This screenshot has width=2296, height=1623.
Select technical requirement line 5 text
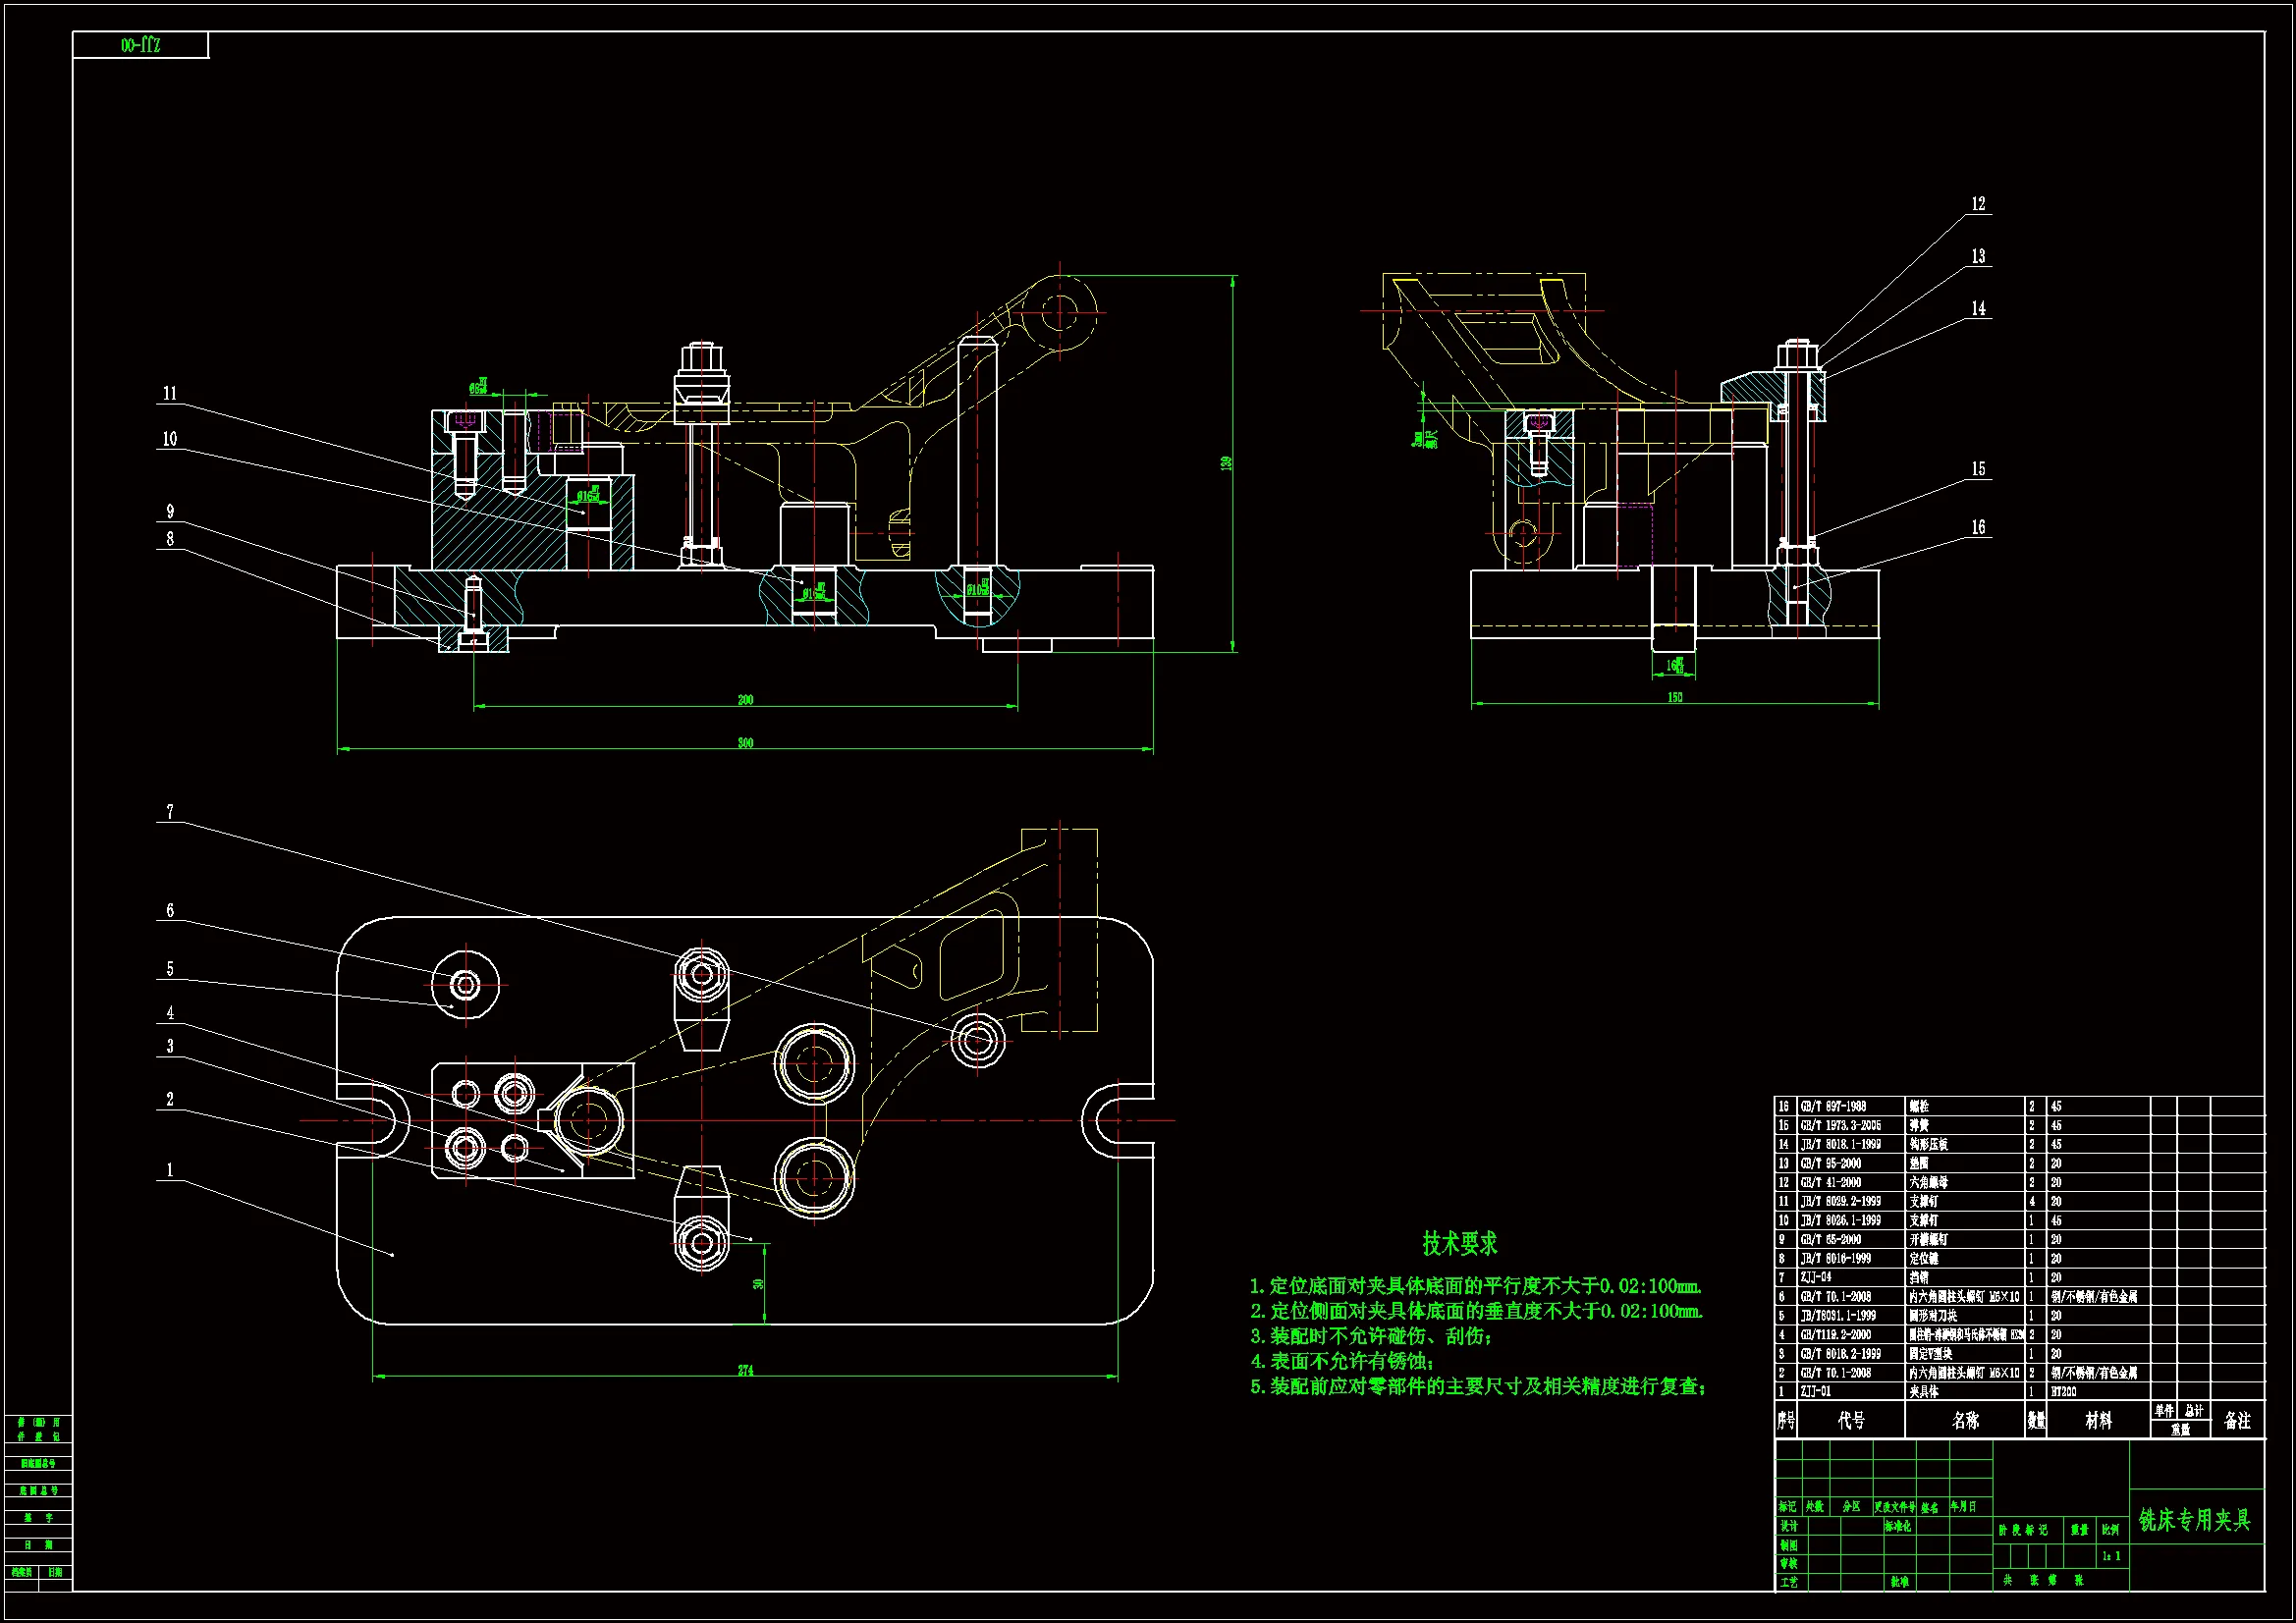(x=1478, y=1386)
